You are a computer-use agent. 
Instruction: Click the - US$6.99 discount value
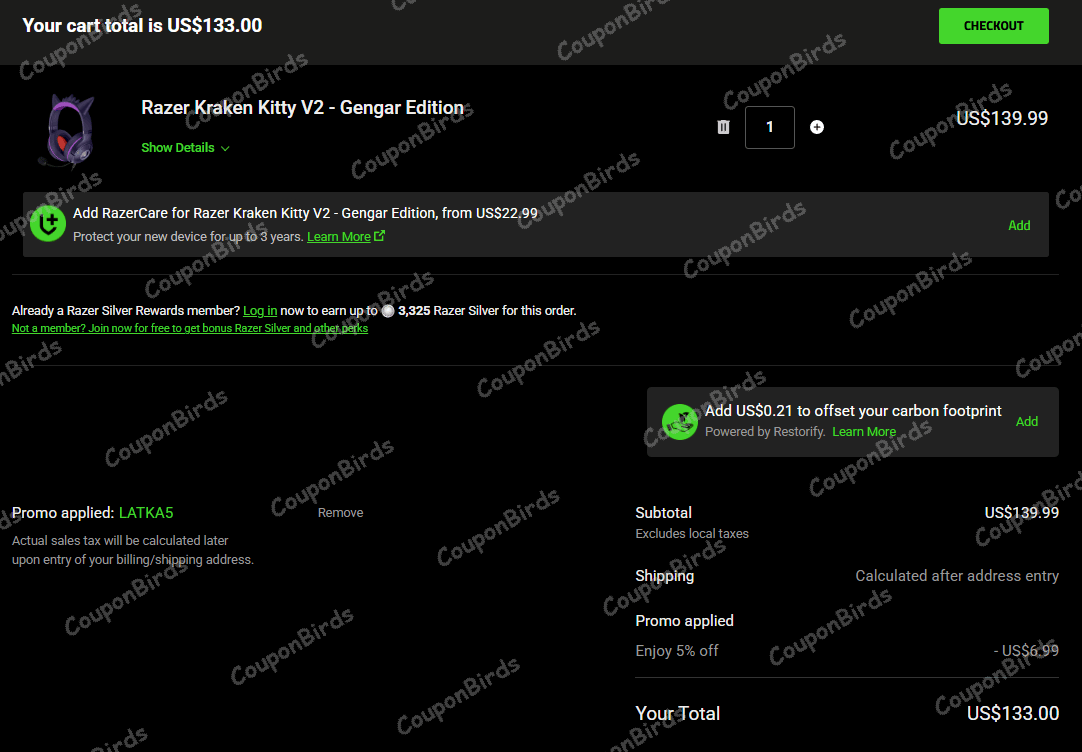pyautogui.click(x=1026, y=651)
